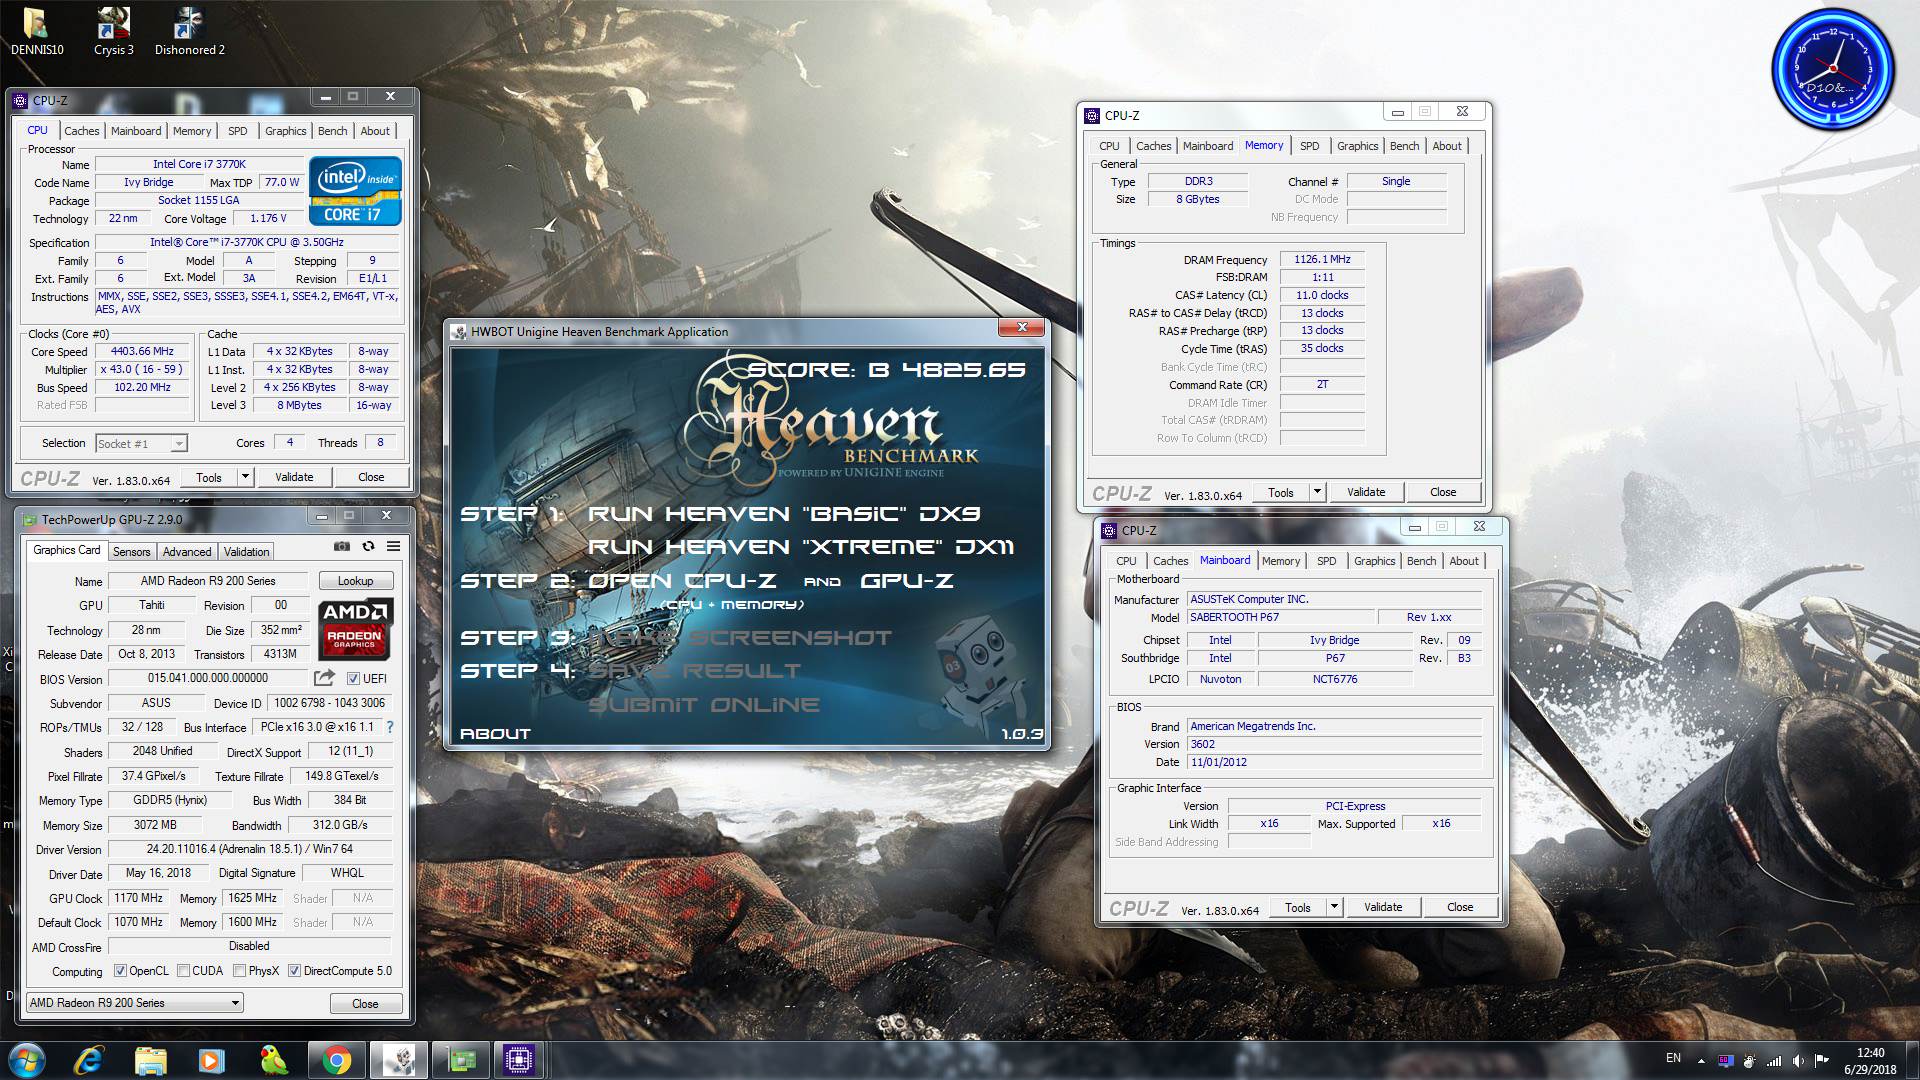Click the Intel Core i7 logo

[x=355, y=190]
